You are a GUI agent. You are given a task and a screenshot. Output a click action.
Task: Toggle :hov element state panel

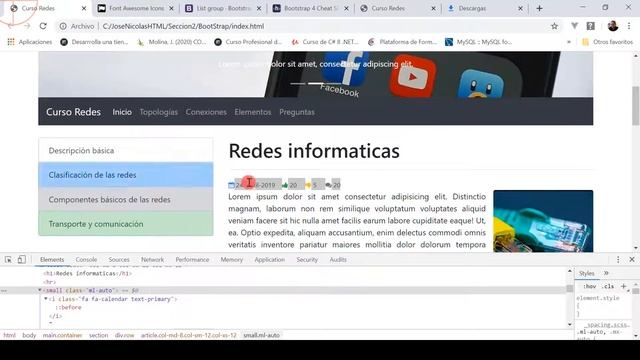(589, 287)
